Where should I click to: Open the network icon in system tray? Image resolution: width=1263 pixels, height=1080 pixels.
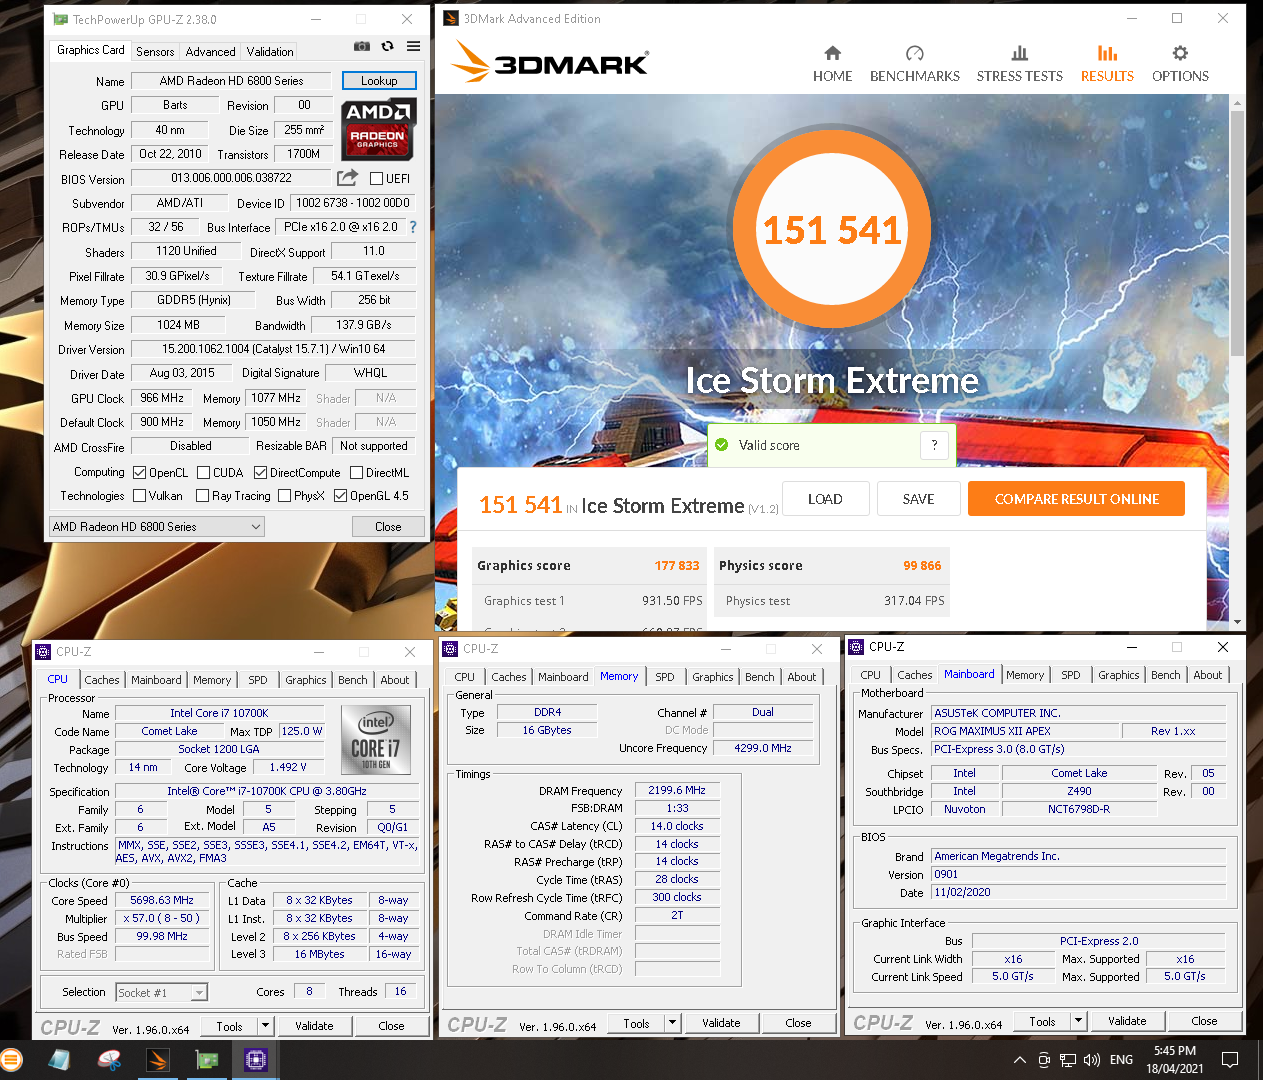pos(1067,1060)
